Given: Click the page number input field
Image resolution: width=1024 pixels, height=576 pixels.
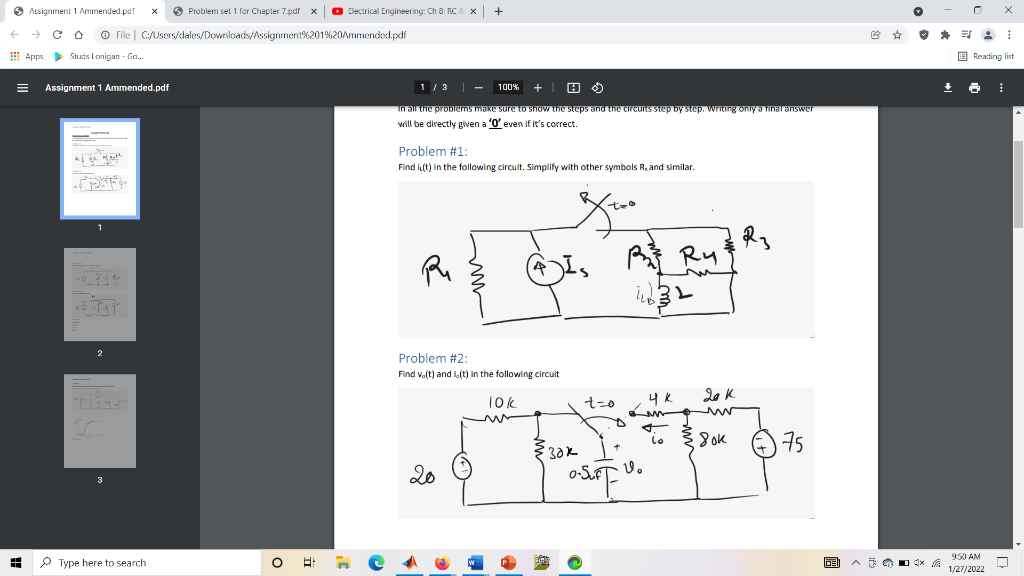Looking at the screenshot, I should tap(421, 87).
